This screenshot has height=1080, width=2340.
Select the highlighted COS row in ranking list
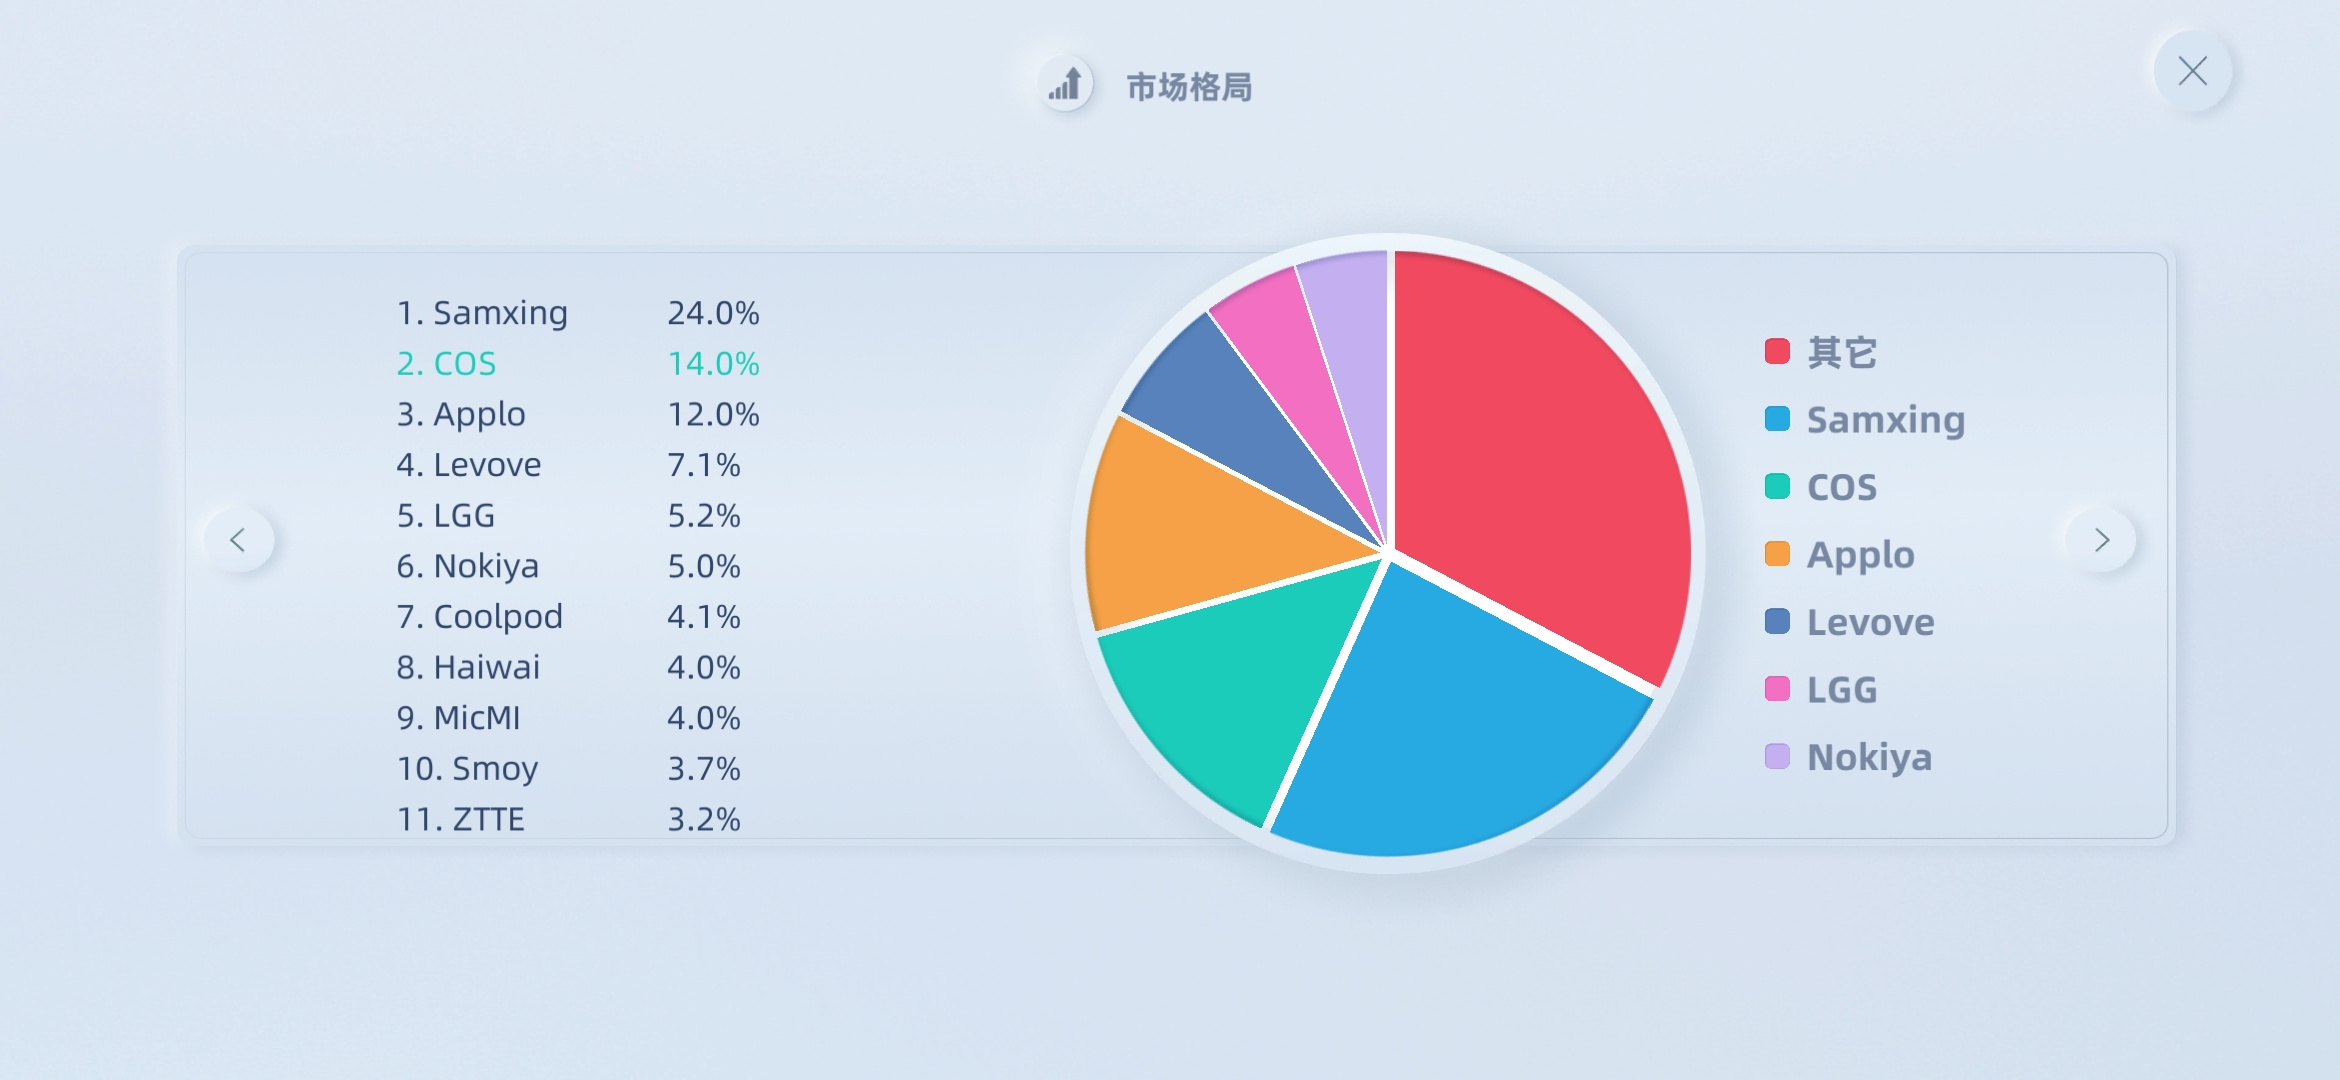coord(578,364)
